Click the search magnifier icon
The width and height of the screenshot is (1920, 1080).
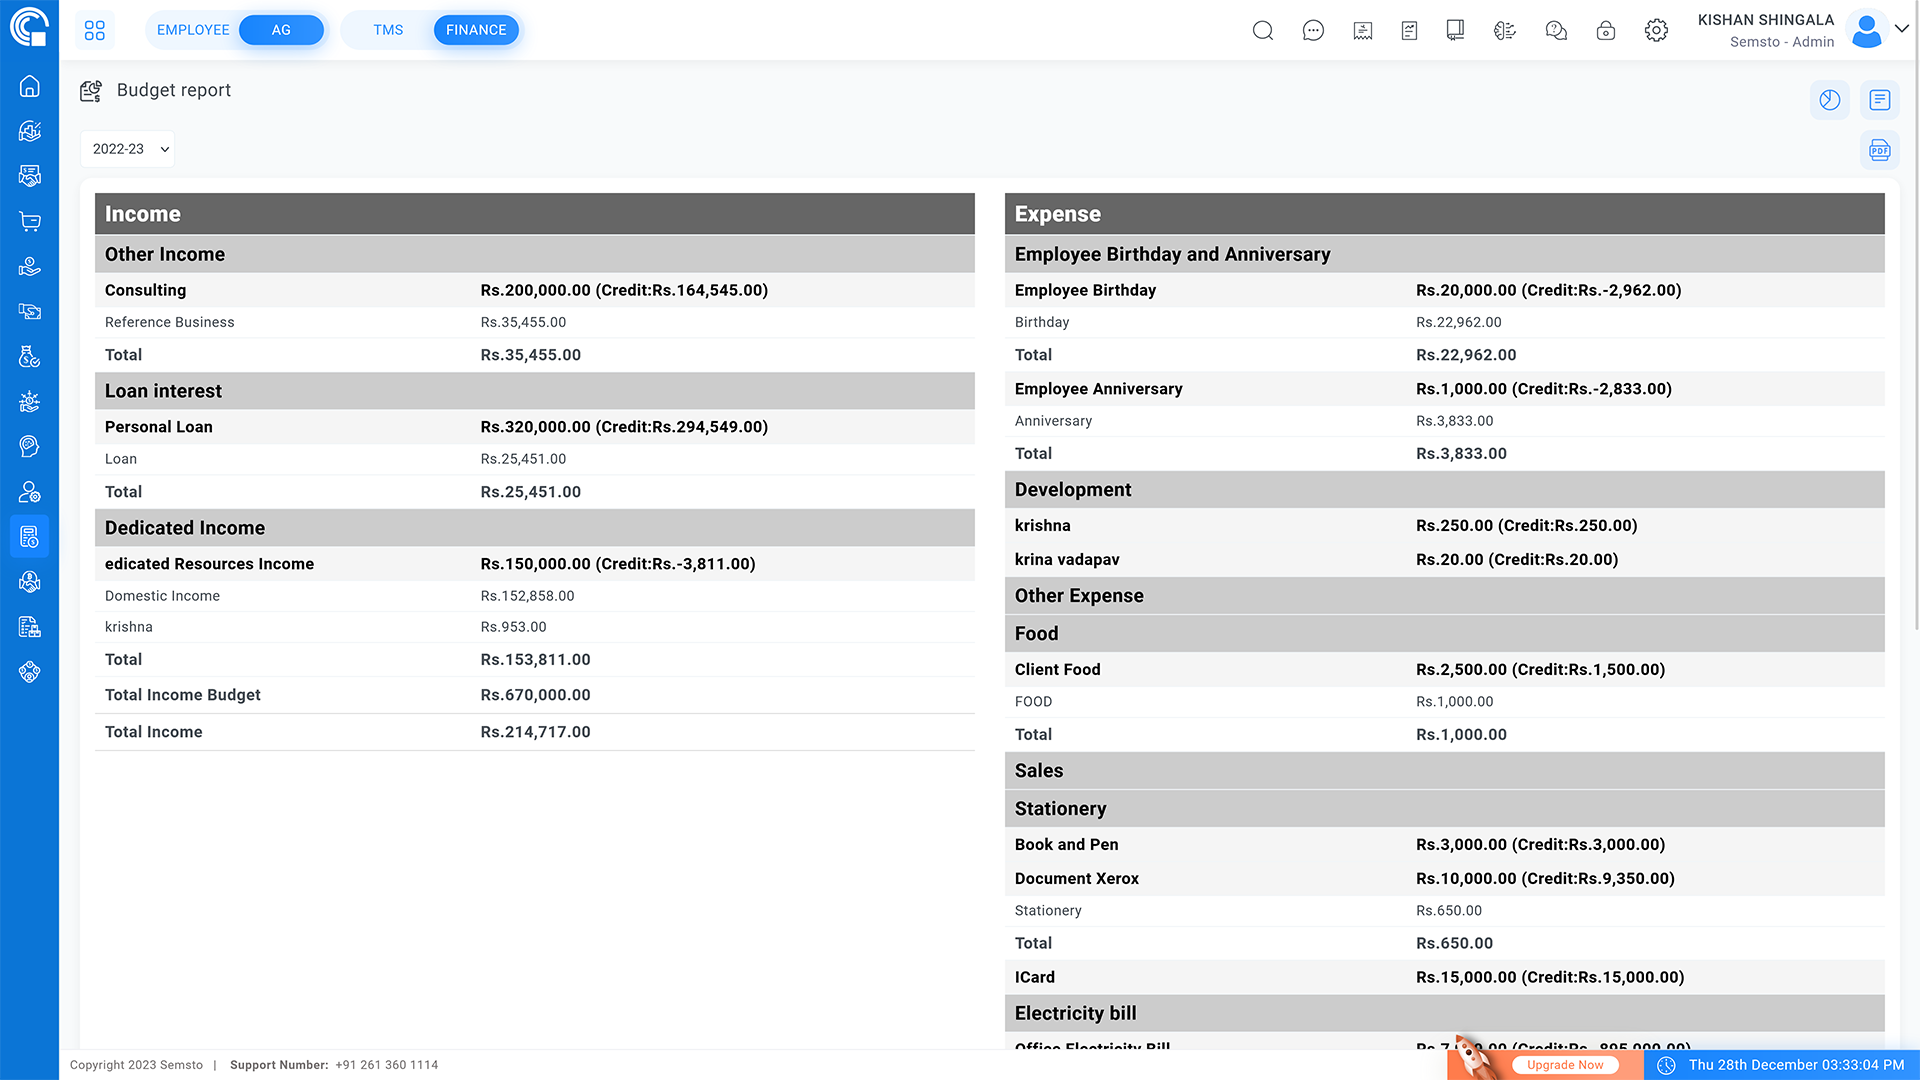click(x=1263, y=30)
